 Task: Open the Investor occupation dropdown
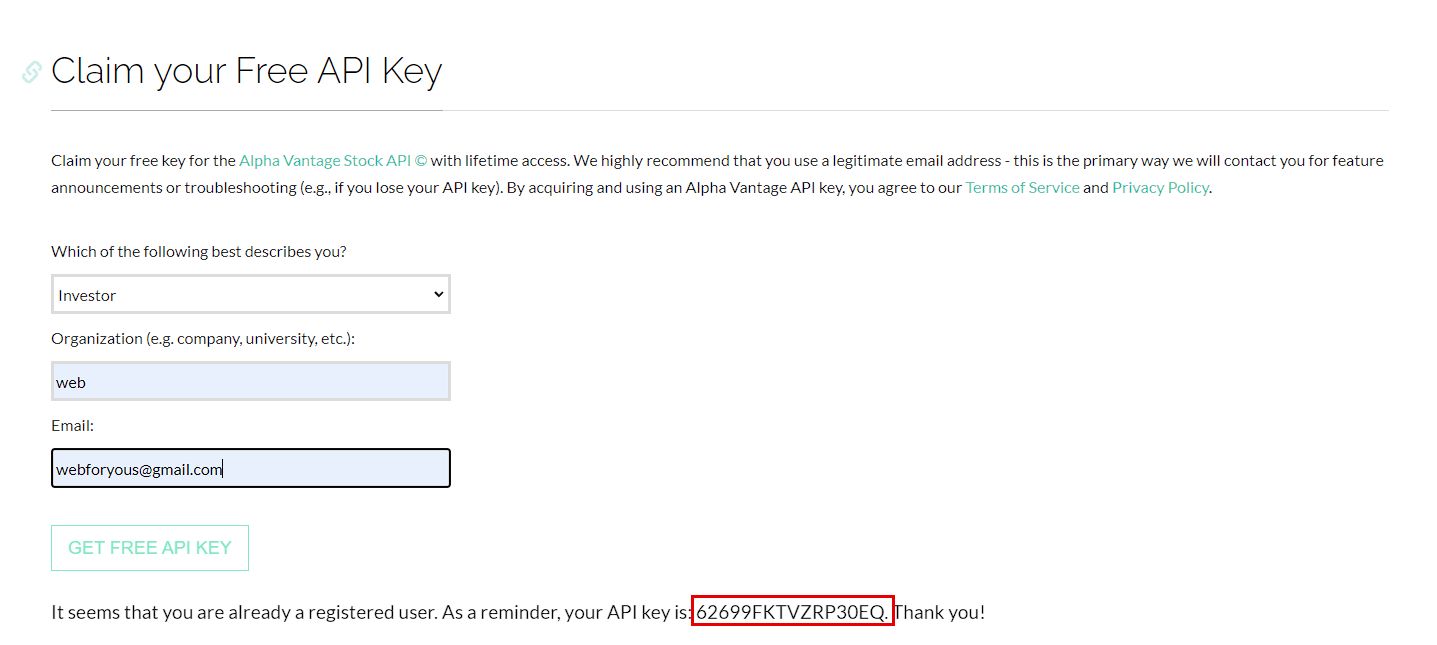click(251, 294)
